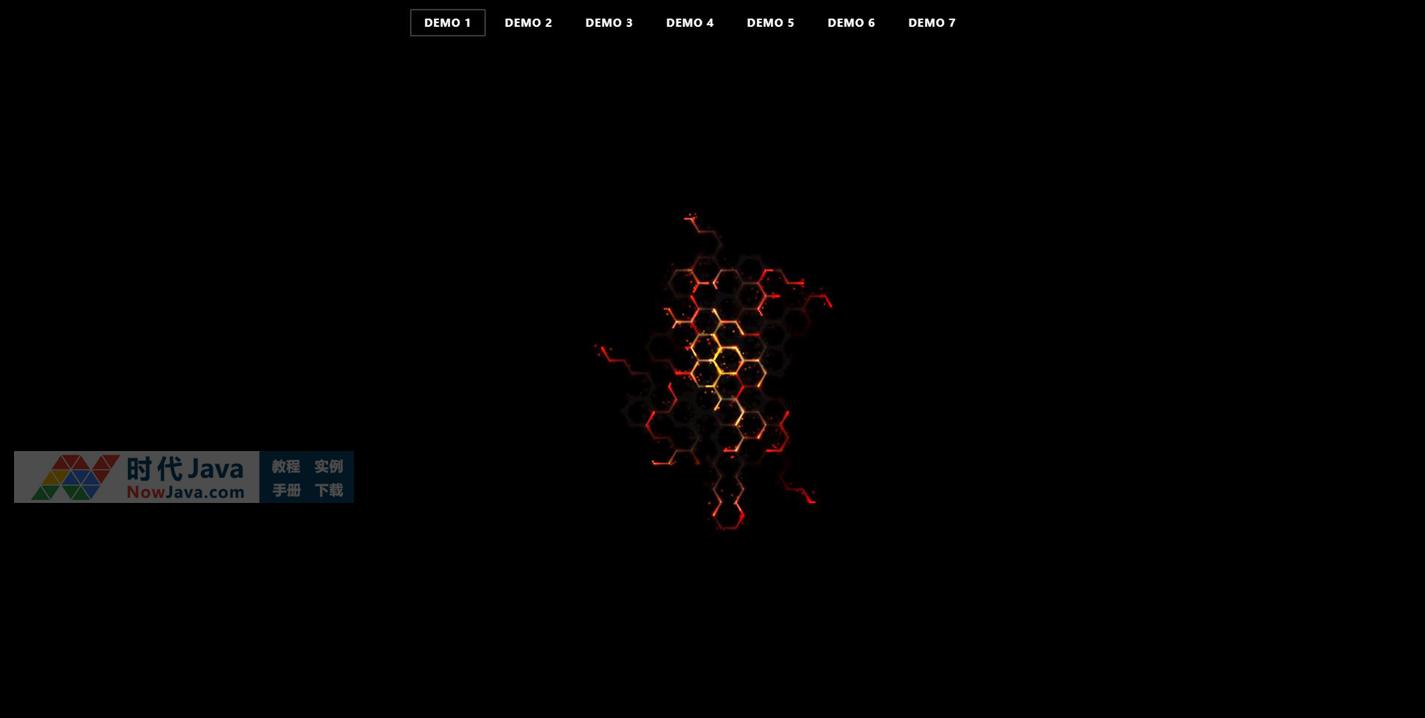
Task: Select the DEMO 1 tab
Action: tap(447, 23)
